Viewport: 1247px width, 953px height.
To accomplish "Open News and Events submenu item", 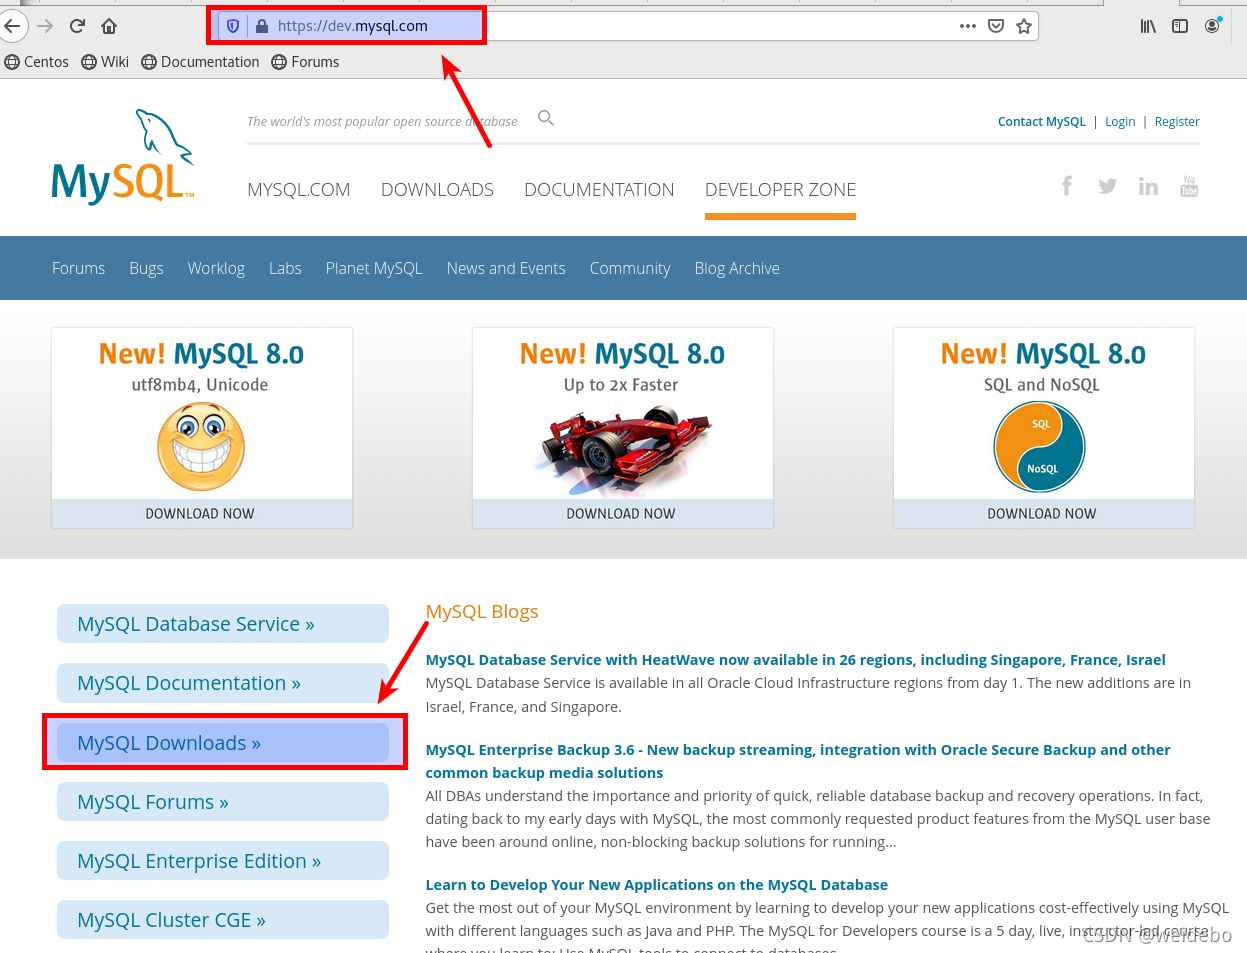I will click(506, 268).
